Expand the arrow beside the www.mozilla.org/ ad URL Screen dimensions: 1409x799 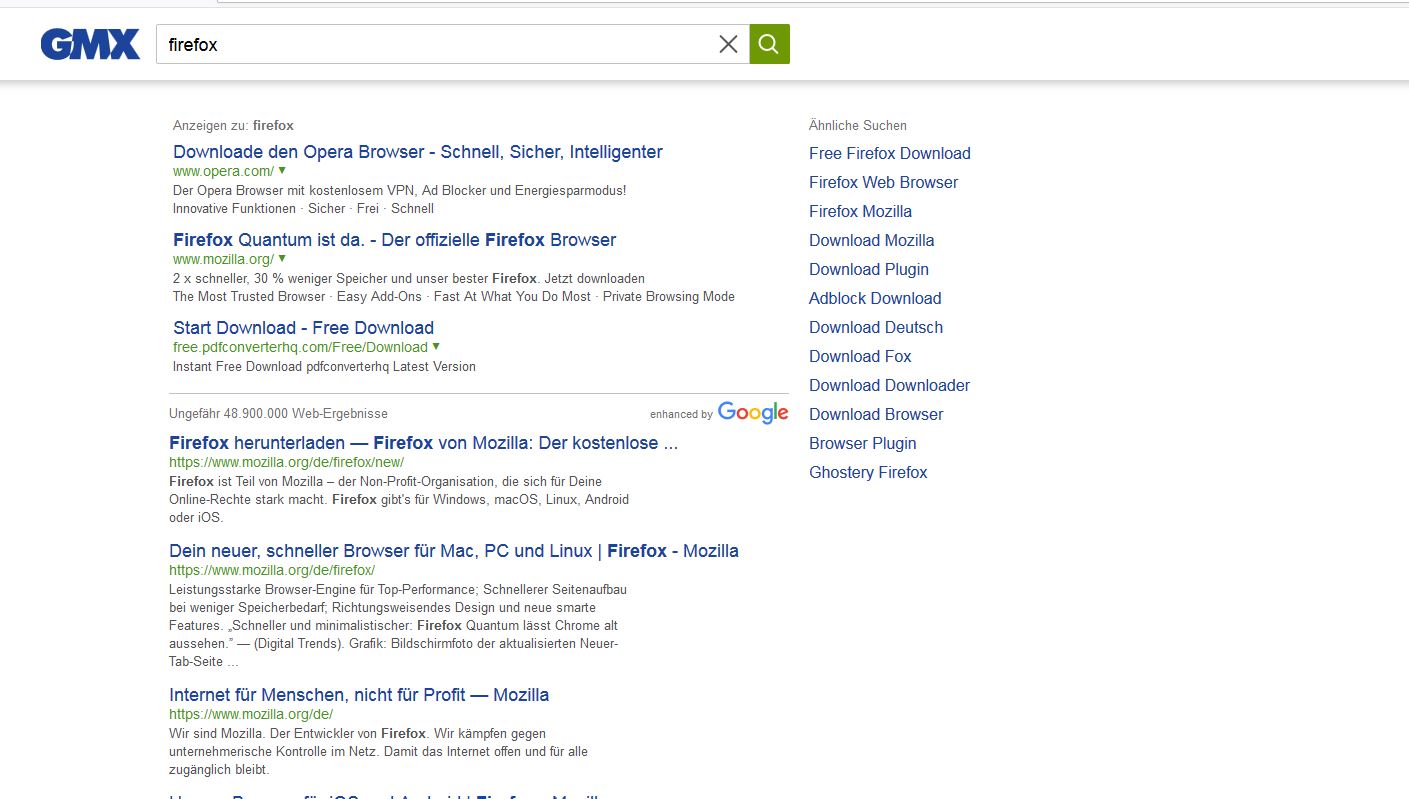click(282, 259)
